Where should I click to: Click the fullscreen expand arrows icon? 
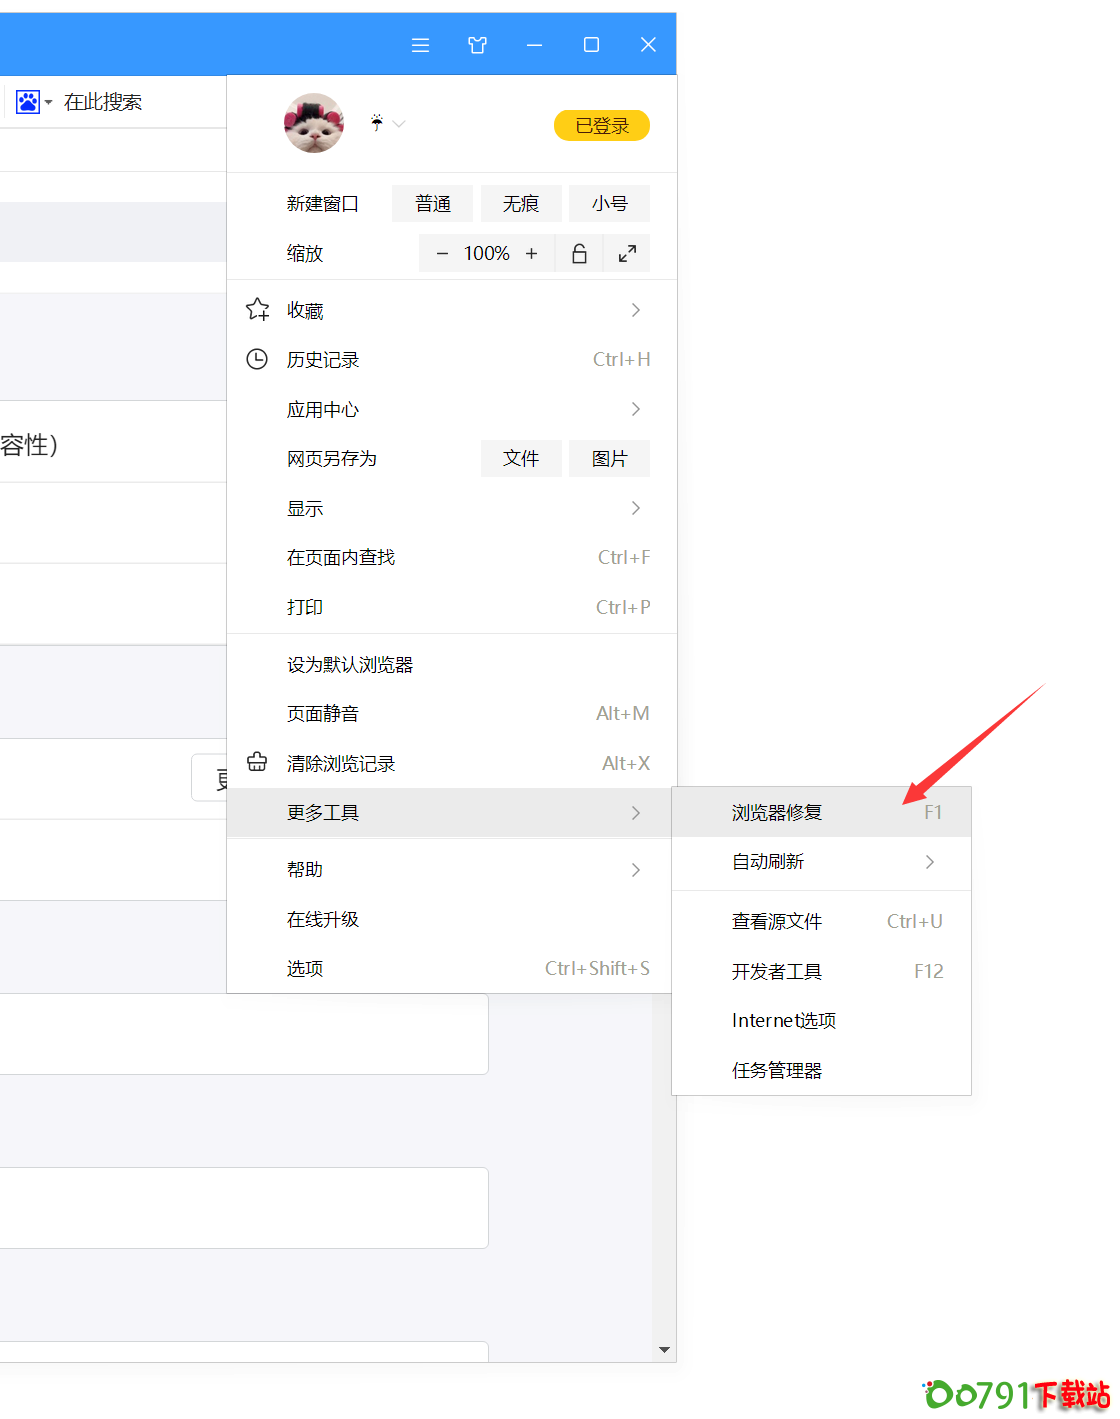pos(627,254)
